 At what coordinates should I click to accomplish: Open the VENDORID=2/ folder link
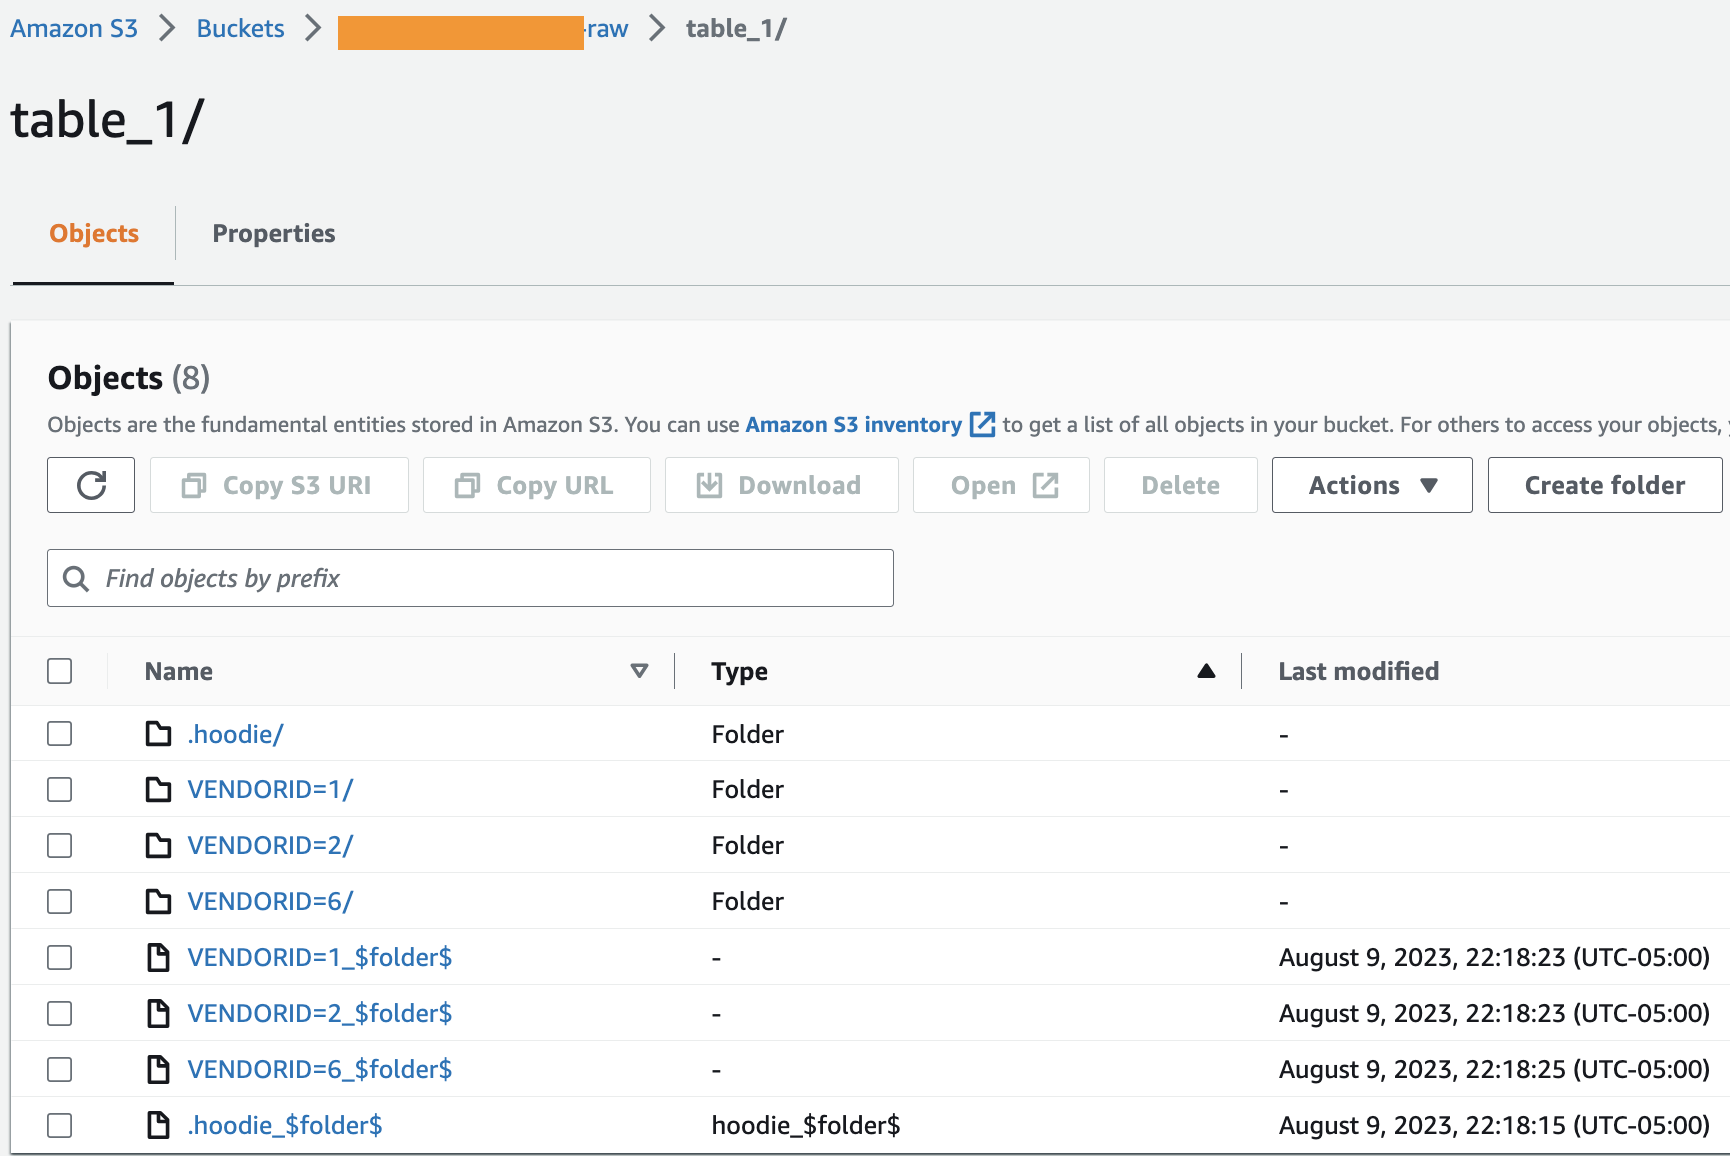[x=270, y=846]
